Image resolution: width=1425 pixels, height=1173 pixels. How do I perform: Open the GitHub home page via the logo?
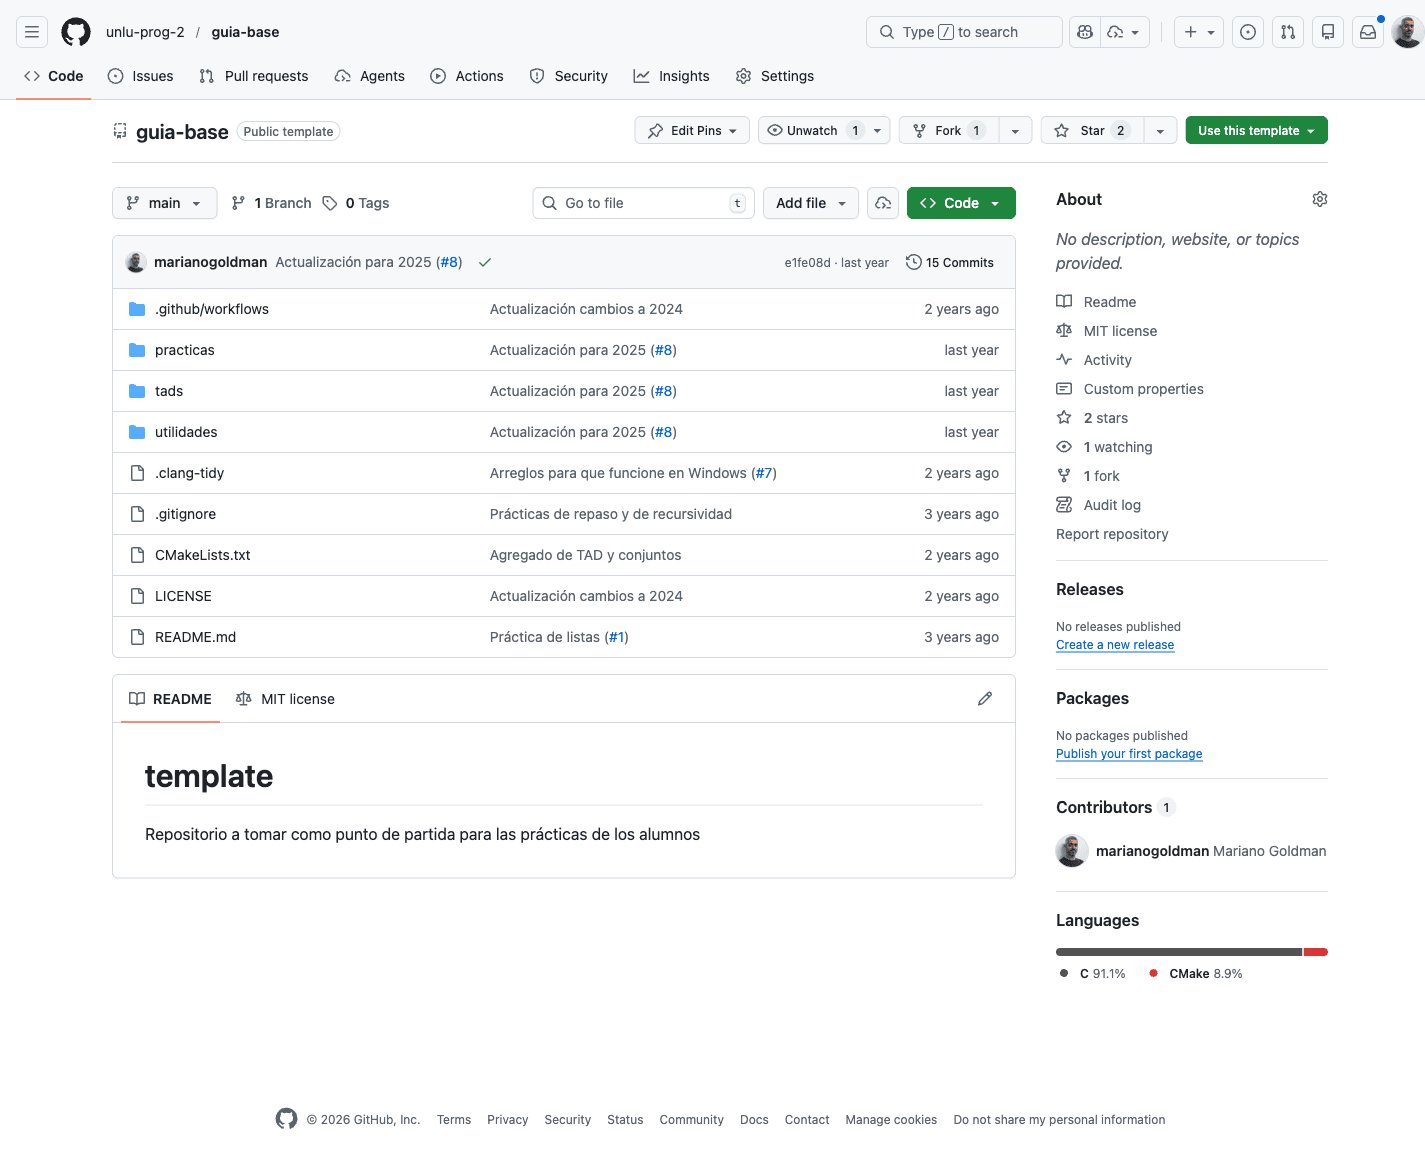click(75, 31)
